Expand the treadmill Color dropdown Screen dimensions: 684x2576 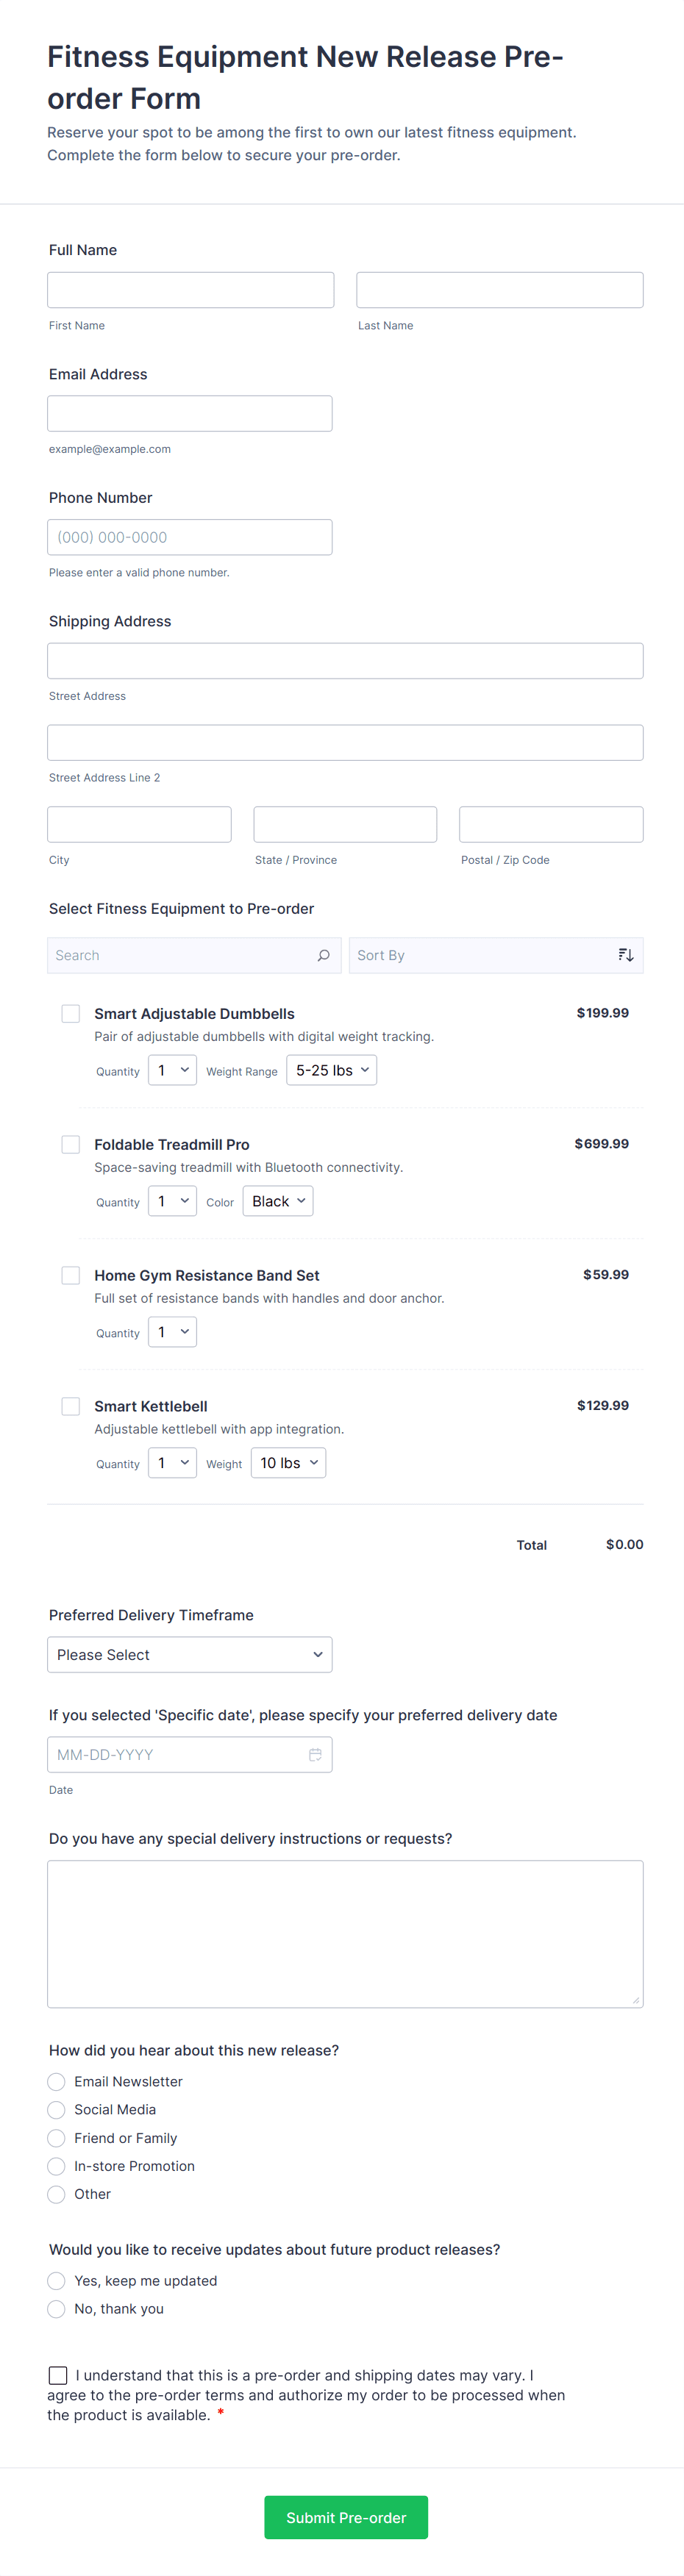(278, 1201)
